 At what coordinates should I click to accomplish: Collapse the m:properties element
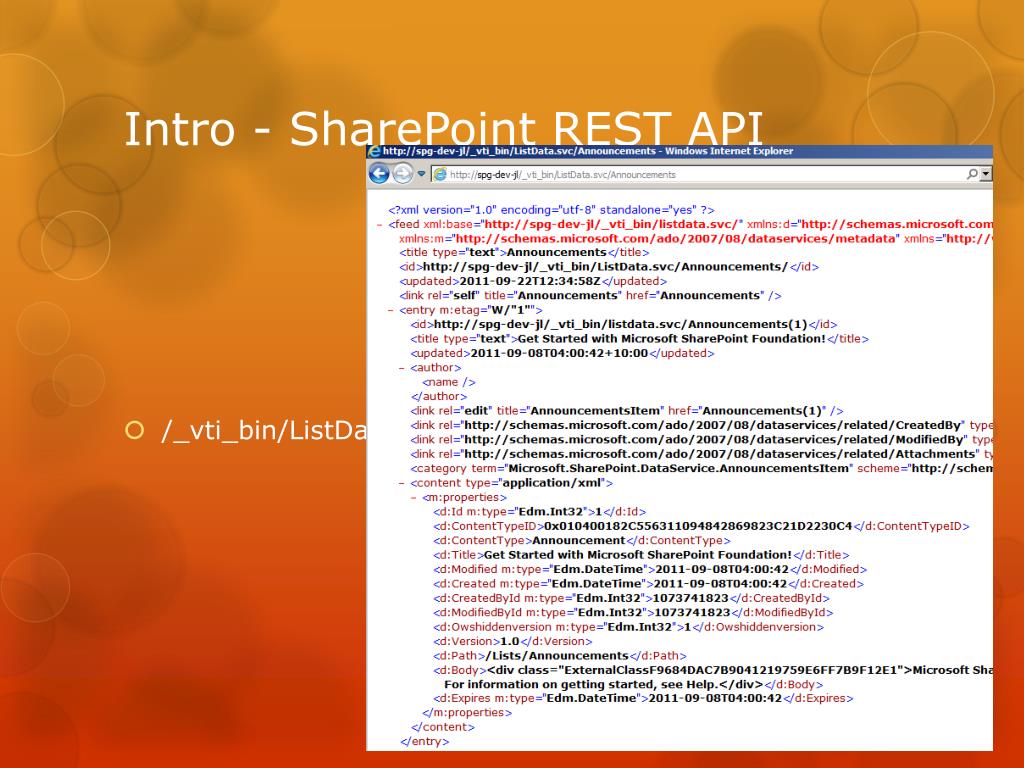coord(413,498)
